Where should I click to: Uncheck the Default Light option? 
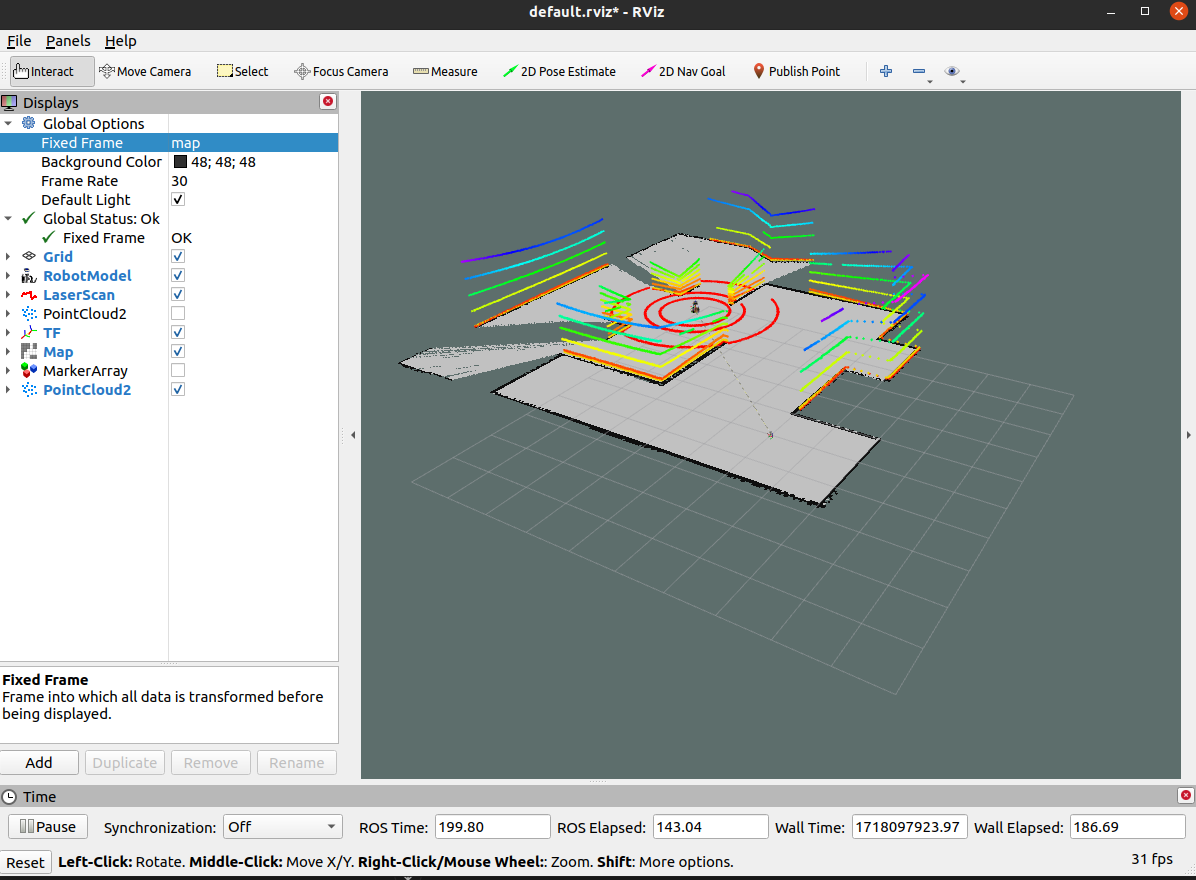pyautogui.click(x=178, y=200)
